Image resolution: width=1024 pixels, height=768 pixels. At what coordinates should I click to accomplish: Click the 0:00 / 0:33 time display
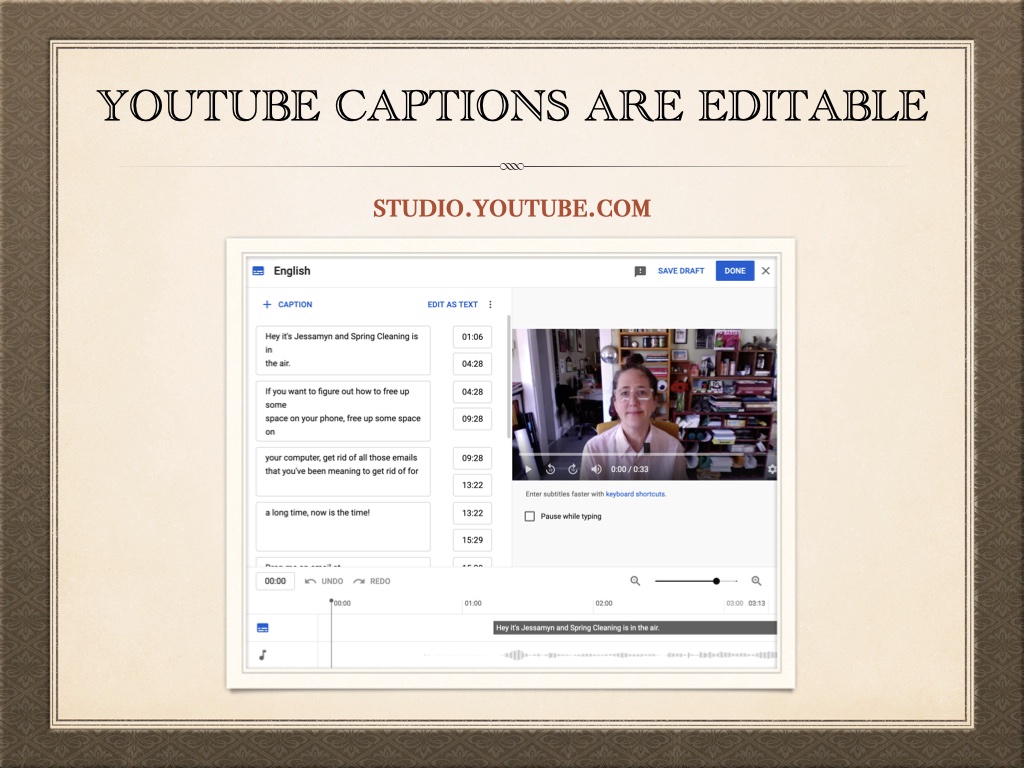[x=630, y=469]
